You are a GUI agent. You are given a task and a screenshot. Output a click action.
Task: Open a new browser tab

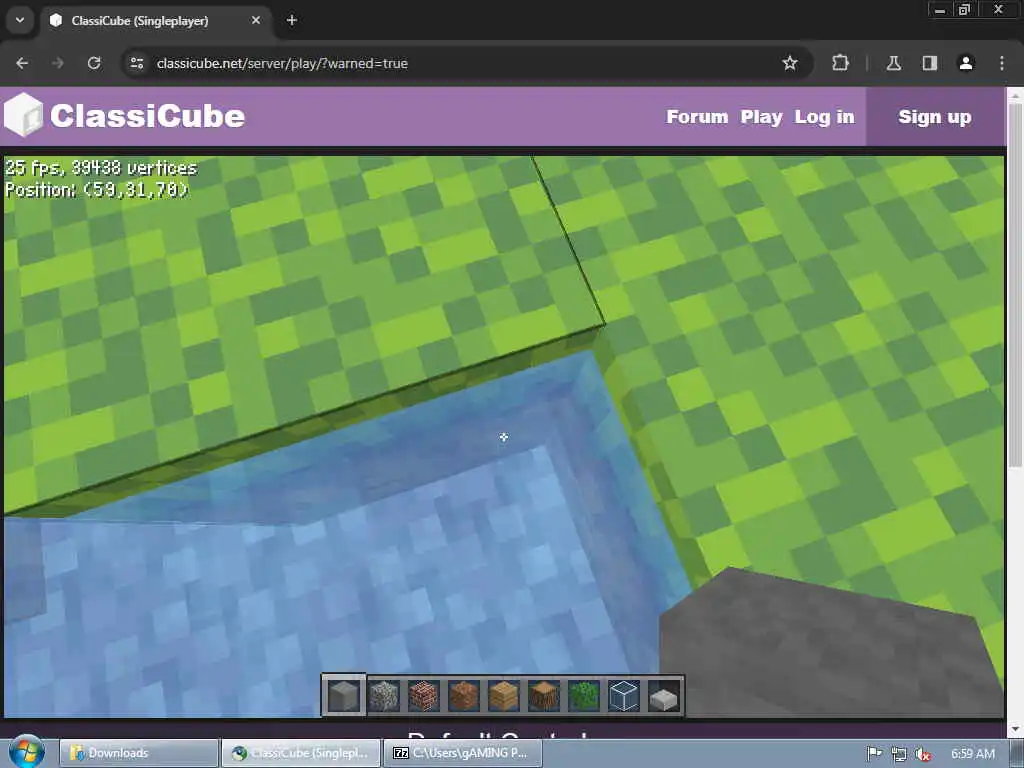pos(292,20)
